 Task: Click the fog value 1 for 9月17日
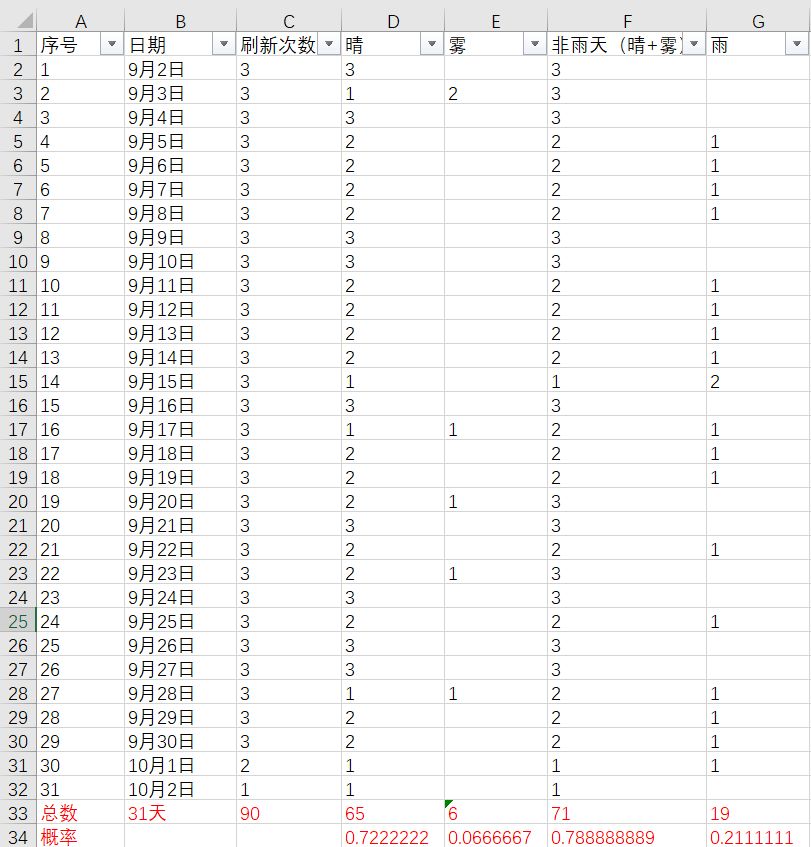point(495,429)
